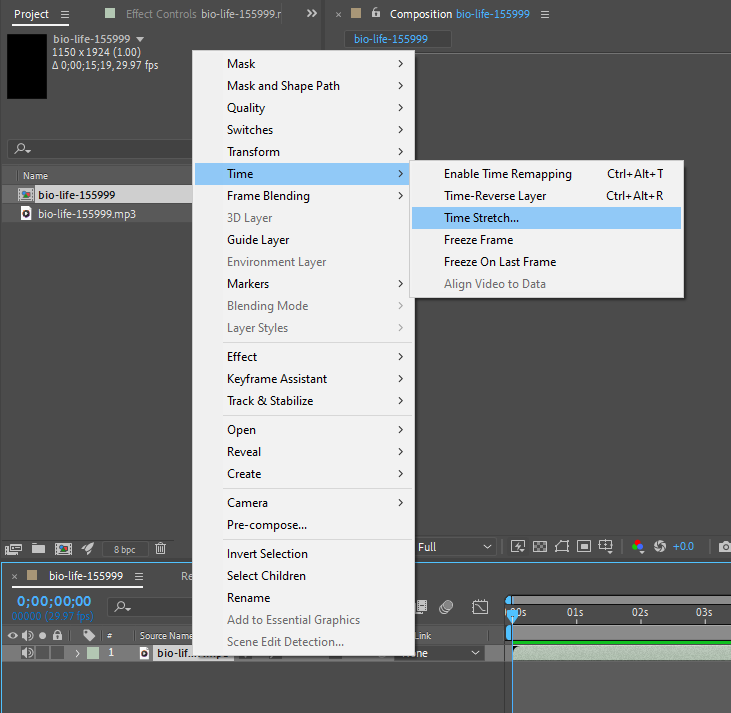This screenshot has height=713, width=731.
Task: Select bio-life-155999.mp3 in Project panel
Action: [x=86, y=214]
